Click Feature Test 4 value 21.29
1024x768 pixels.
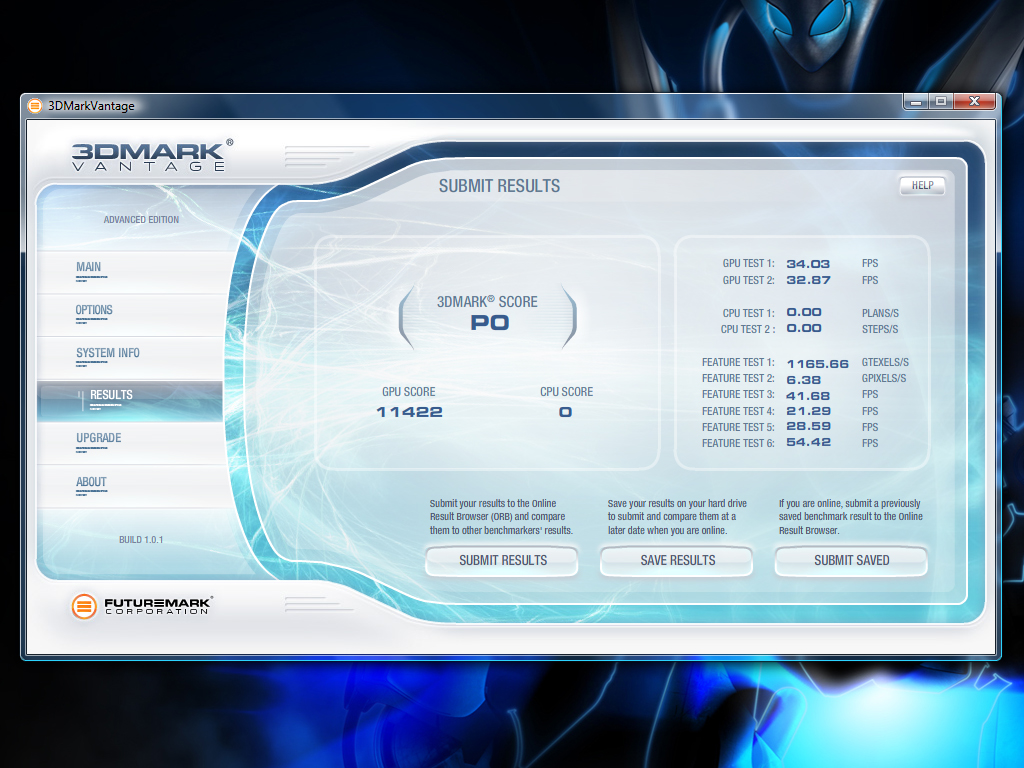[808, 411]
